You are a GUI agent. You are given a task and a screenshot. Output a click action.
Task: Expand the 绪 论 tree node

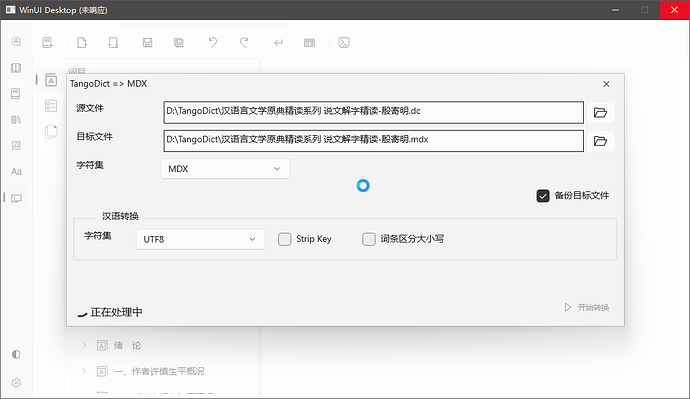84,345
